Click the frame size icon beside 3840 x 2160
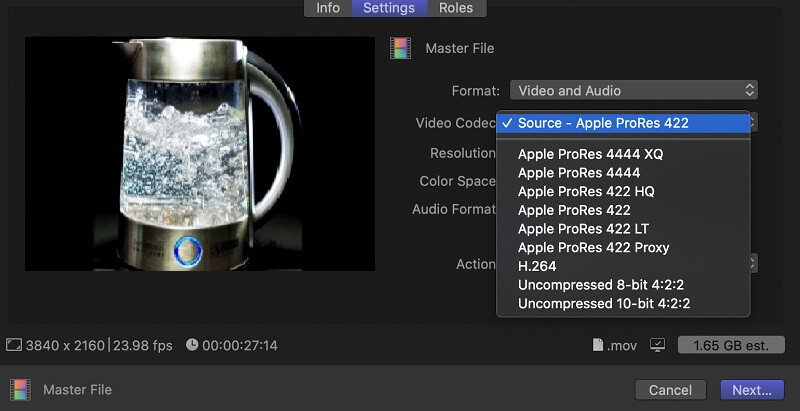This screenshot has width=800, height=411. point(14,345)
